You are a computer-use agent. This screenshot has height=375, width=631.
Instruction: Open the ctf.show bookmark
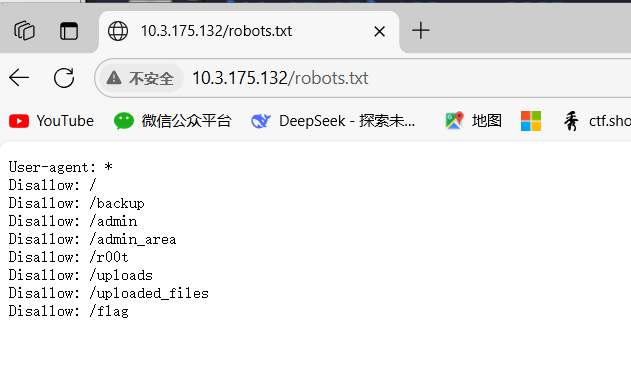click(596, 121)
